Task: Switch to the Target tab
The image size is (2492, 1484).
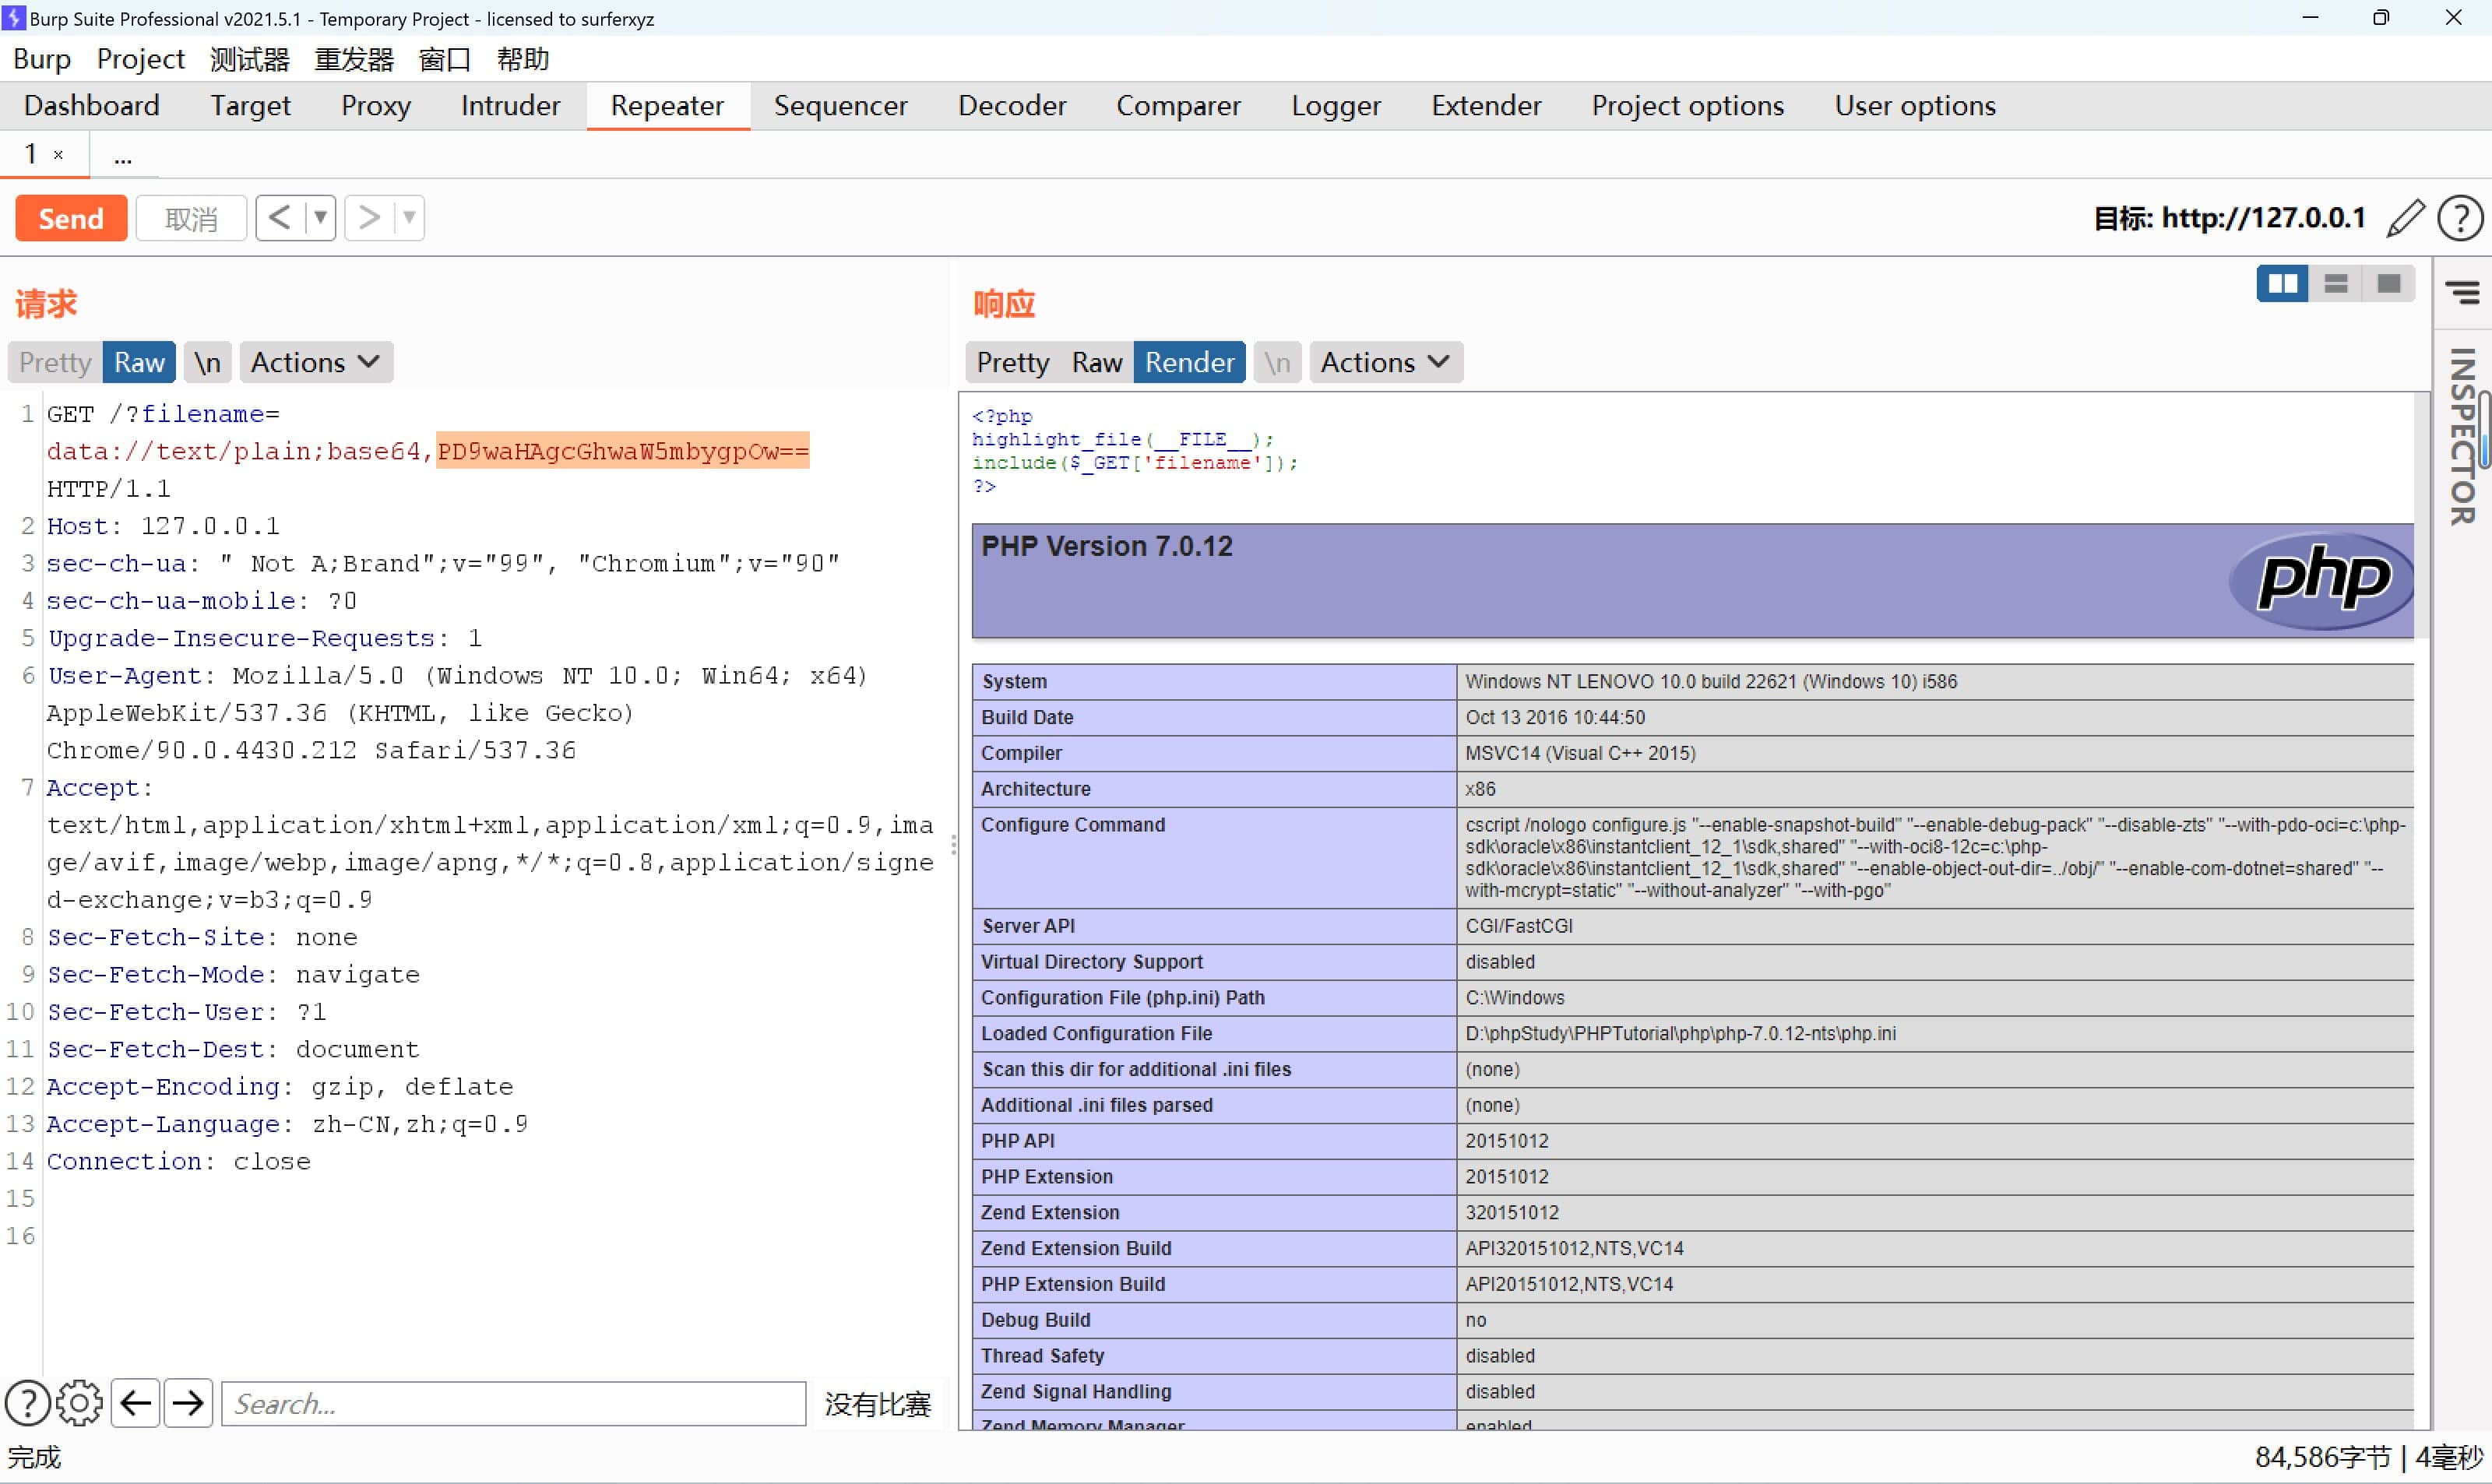Action: point(250,105)
